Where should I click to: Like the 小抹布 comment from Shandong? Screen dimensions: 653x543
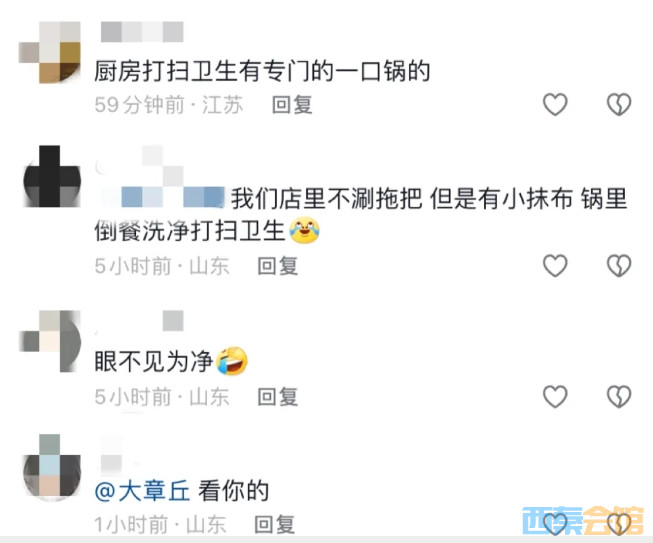555,266
